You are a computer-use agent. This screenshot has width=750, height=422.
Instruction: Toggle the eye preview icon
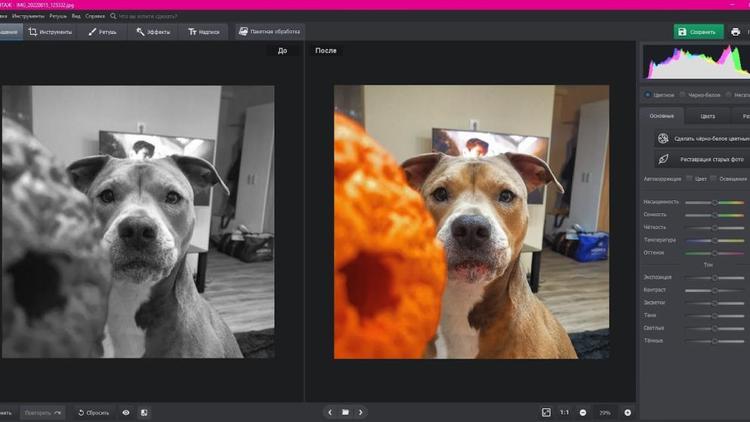126,412
